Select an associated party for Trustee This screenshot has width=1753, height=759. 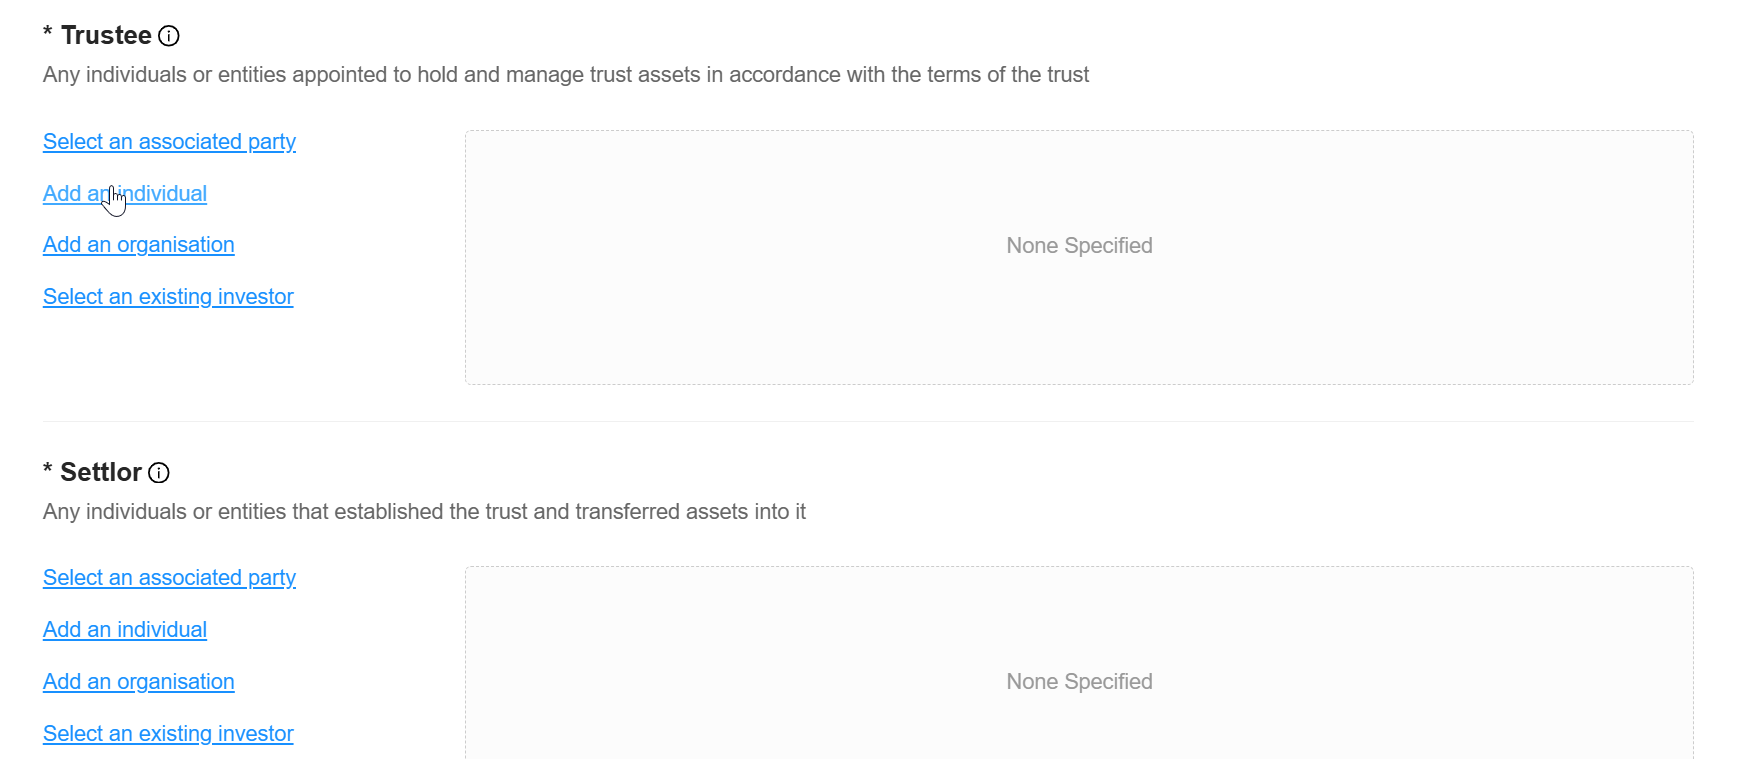point(169,142)
